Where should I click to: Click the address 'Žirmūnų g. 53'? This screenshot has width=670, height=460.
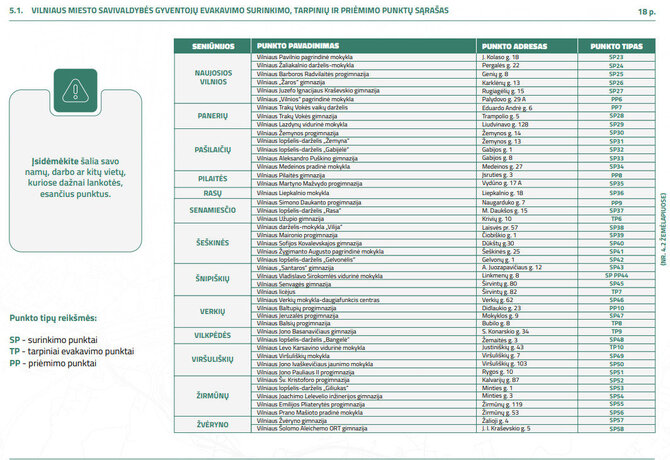click(x=500, y=413)
